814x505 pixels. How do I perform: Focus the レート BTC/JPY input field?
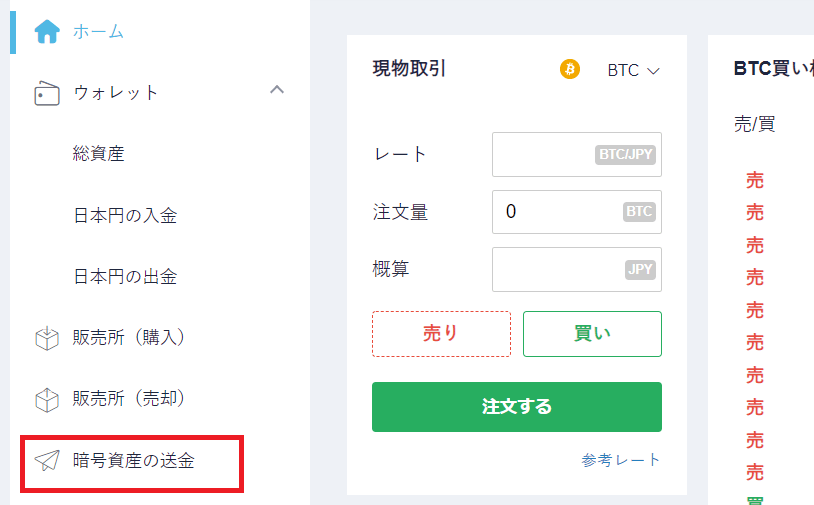click(x=577, y=155)
